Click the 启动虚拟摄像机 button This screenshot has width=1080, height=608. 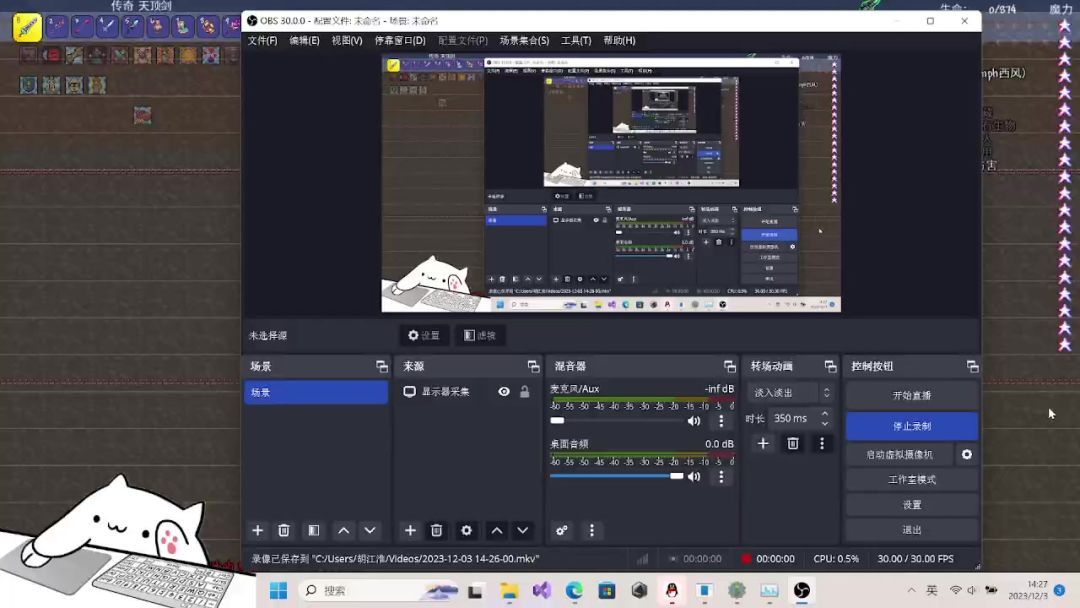pyautogui.click(x=900, y=454)
